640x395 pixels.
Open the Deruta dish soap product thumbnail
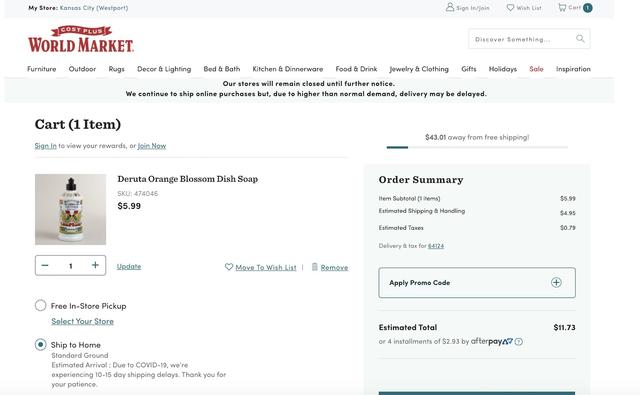point(70,209)
